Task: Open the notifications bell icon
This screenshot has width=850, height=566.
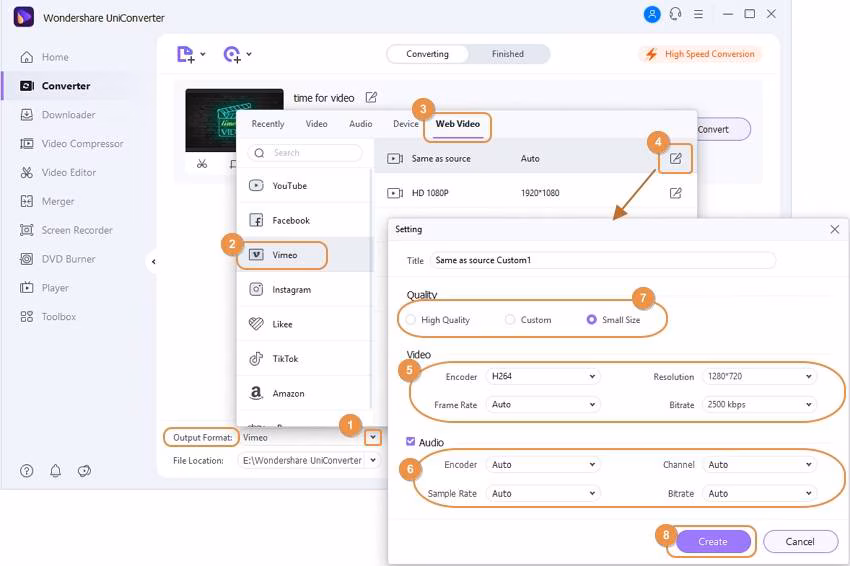Action: pos(55,471)
